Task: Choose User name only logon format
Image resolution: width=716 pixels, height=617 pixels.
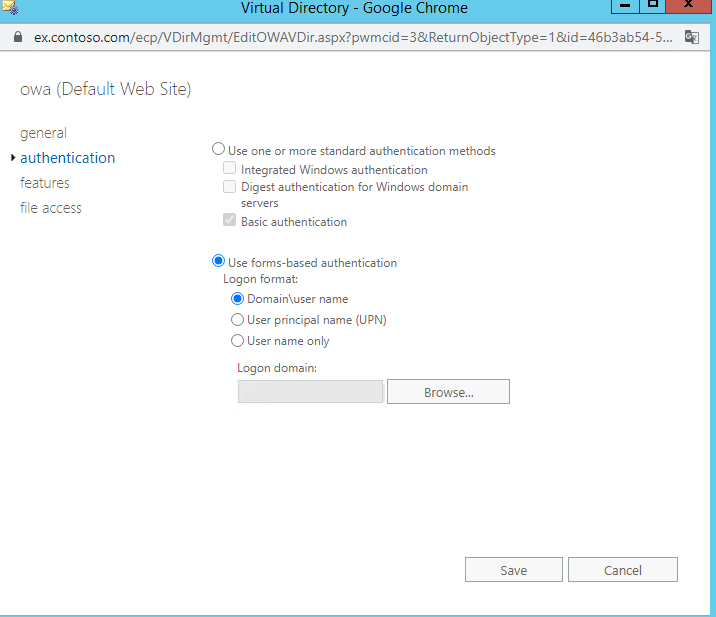Action: [x=237, y=341]
